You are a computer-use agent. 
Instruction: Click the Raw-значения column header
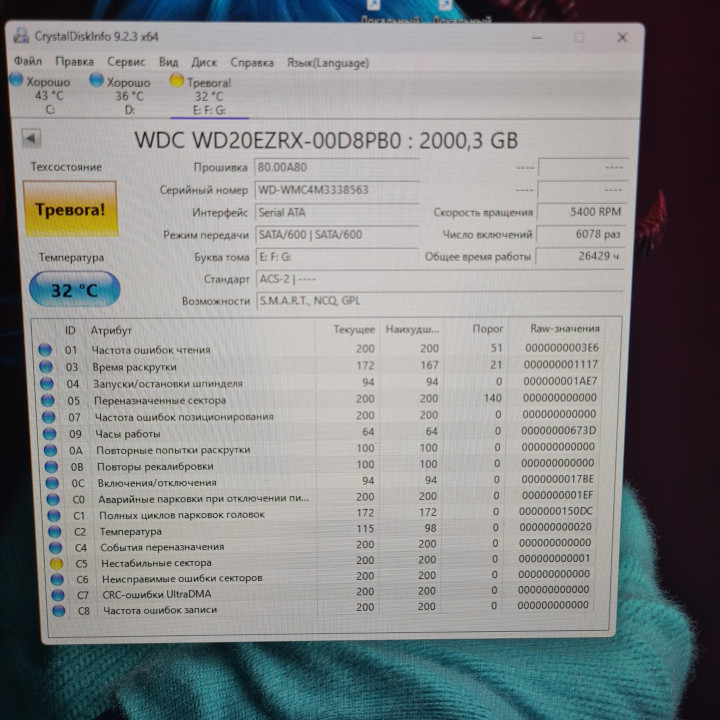(x=565, y=328)
